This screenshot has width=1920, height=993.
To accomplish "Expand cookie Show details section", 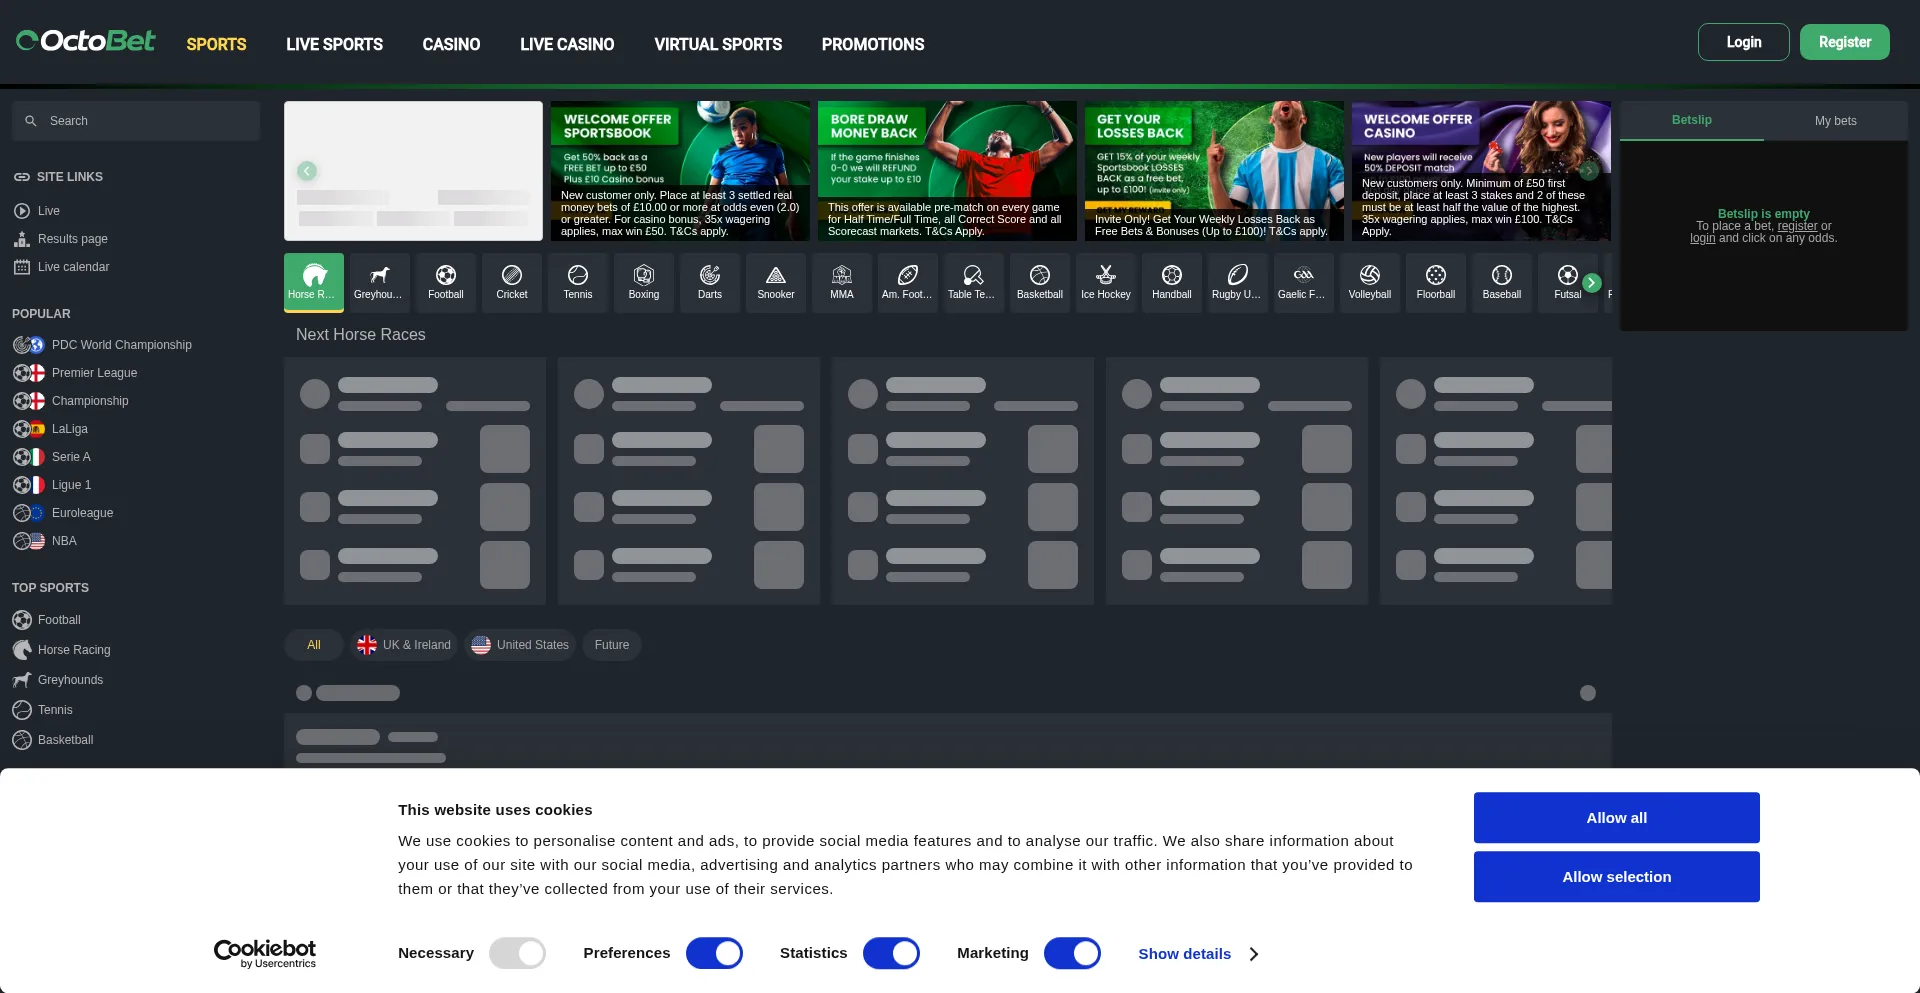I will 1197,954.
